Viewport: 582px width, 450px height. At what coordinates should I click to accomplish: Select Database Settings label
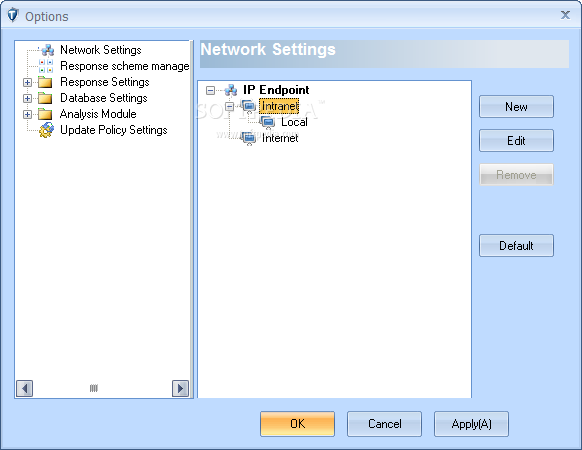pos(104,98)
